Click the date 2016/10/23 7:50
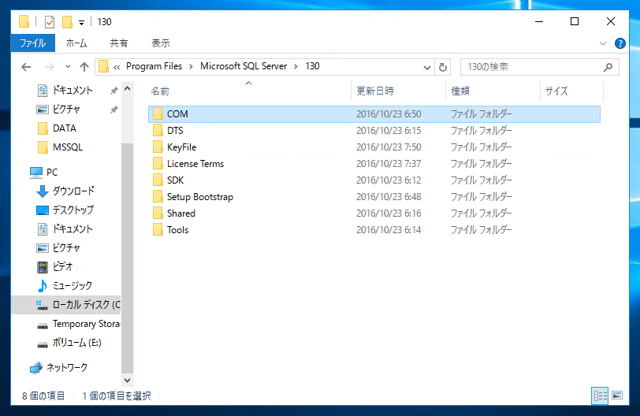This screenshot has height=416, width=640. coord(389,147)
